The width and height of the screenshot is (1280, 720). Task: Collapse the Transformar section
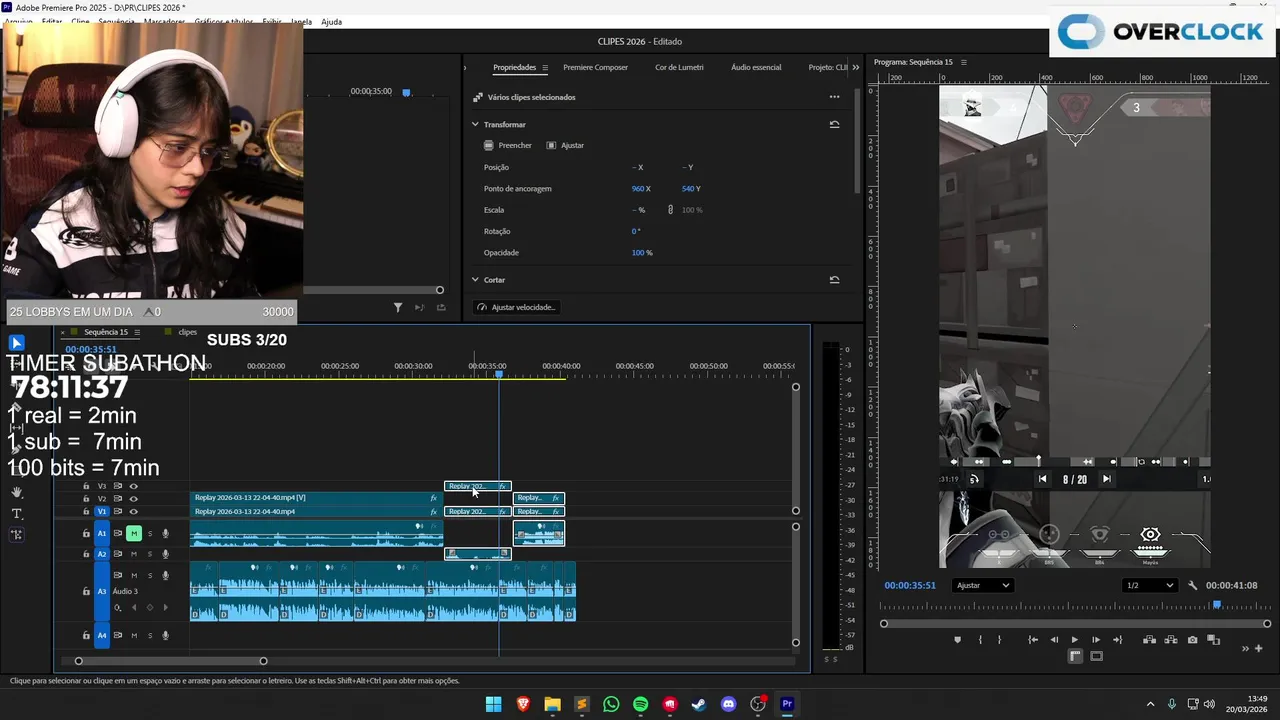point(475,125)
